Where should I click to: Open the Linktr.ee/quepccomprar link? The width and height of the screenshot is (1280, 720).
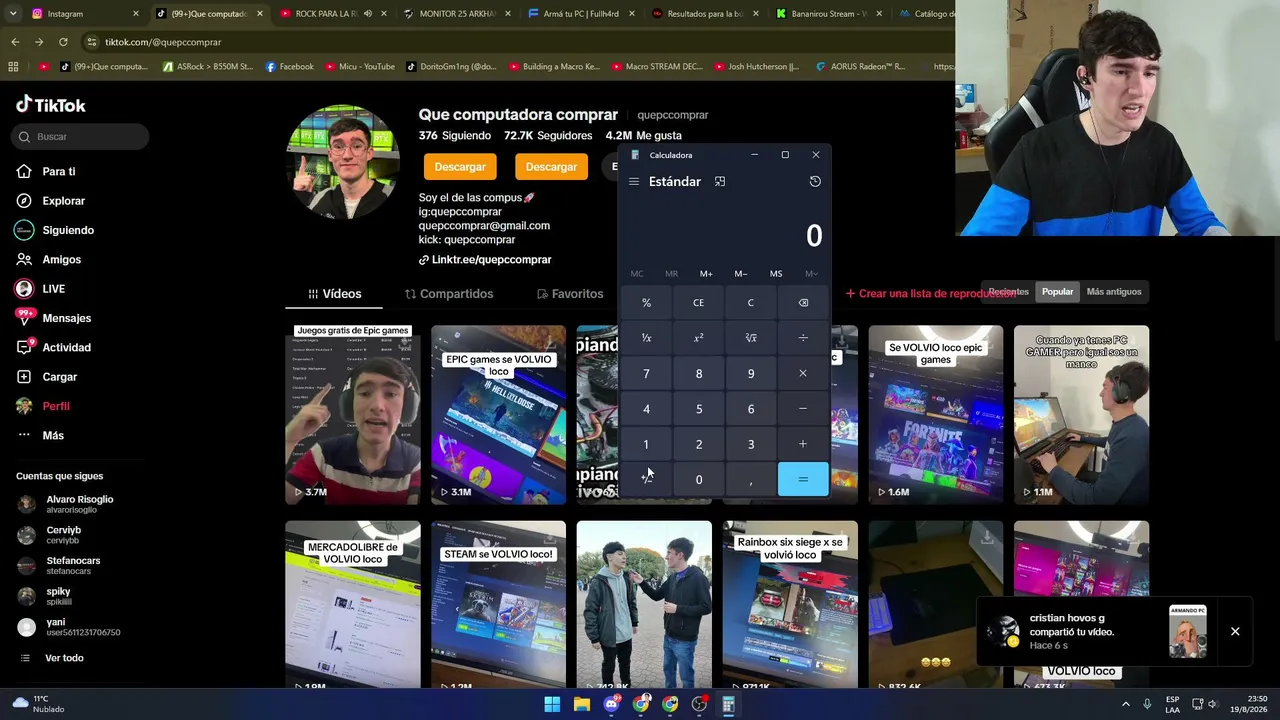tap(485, 260)
